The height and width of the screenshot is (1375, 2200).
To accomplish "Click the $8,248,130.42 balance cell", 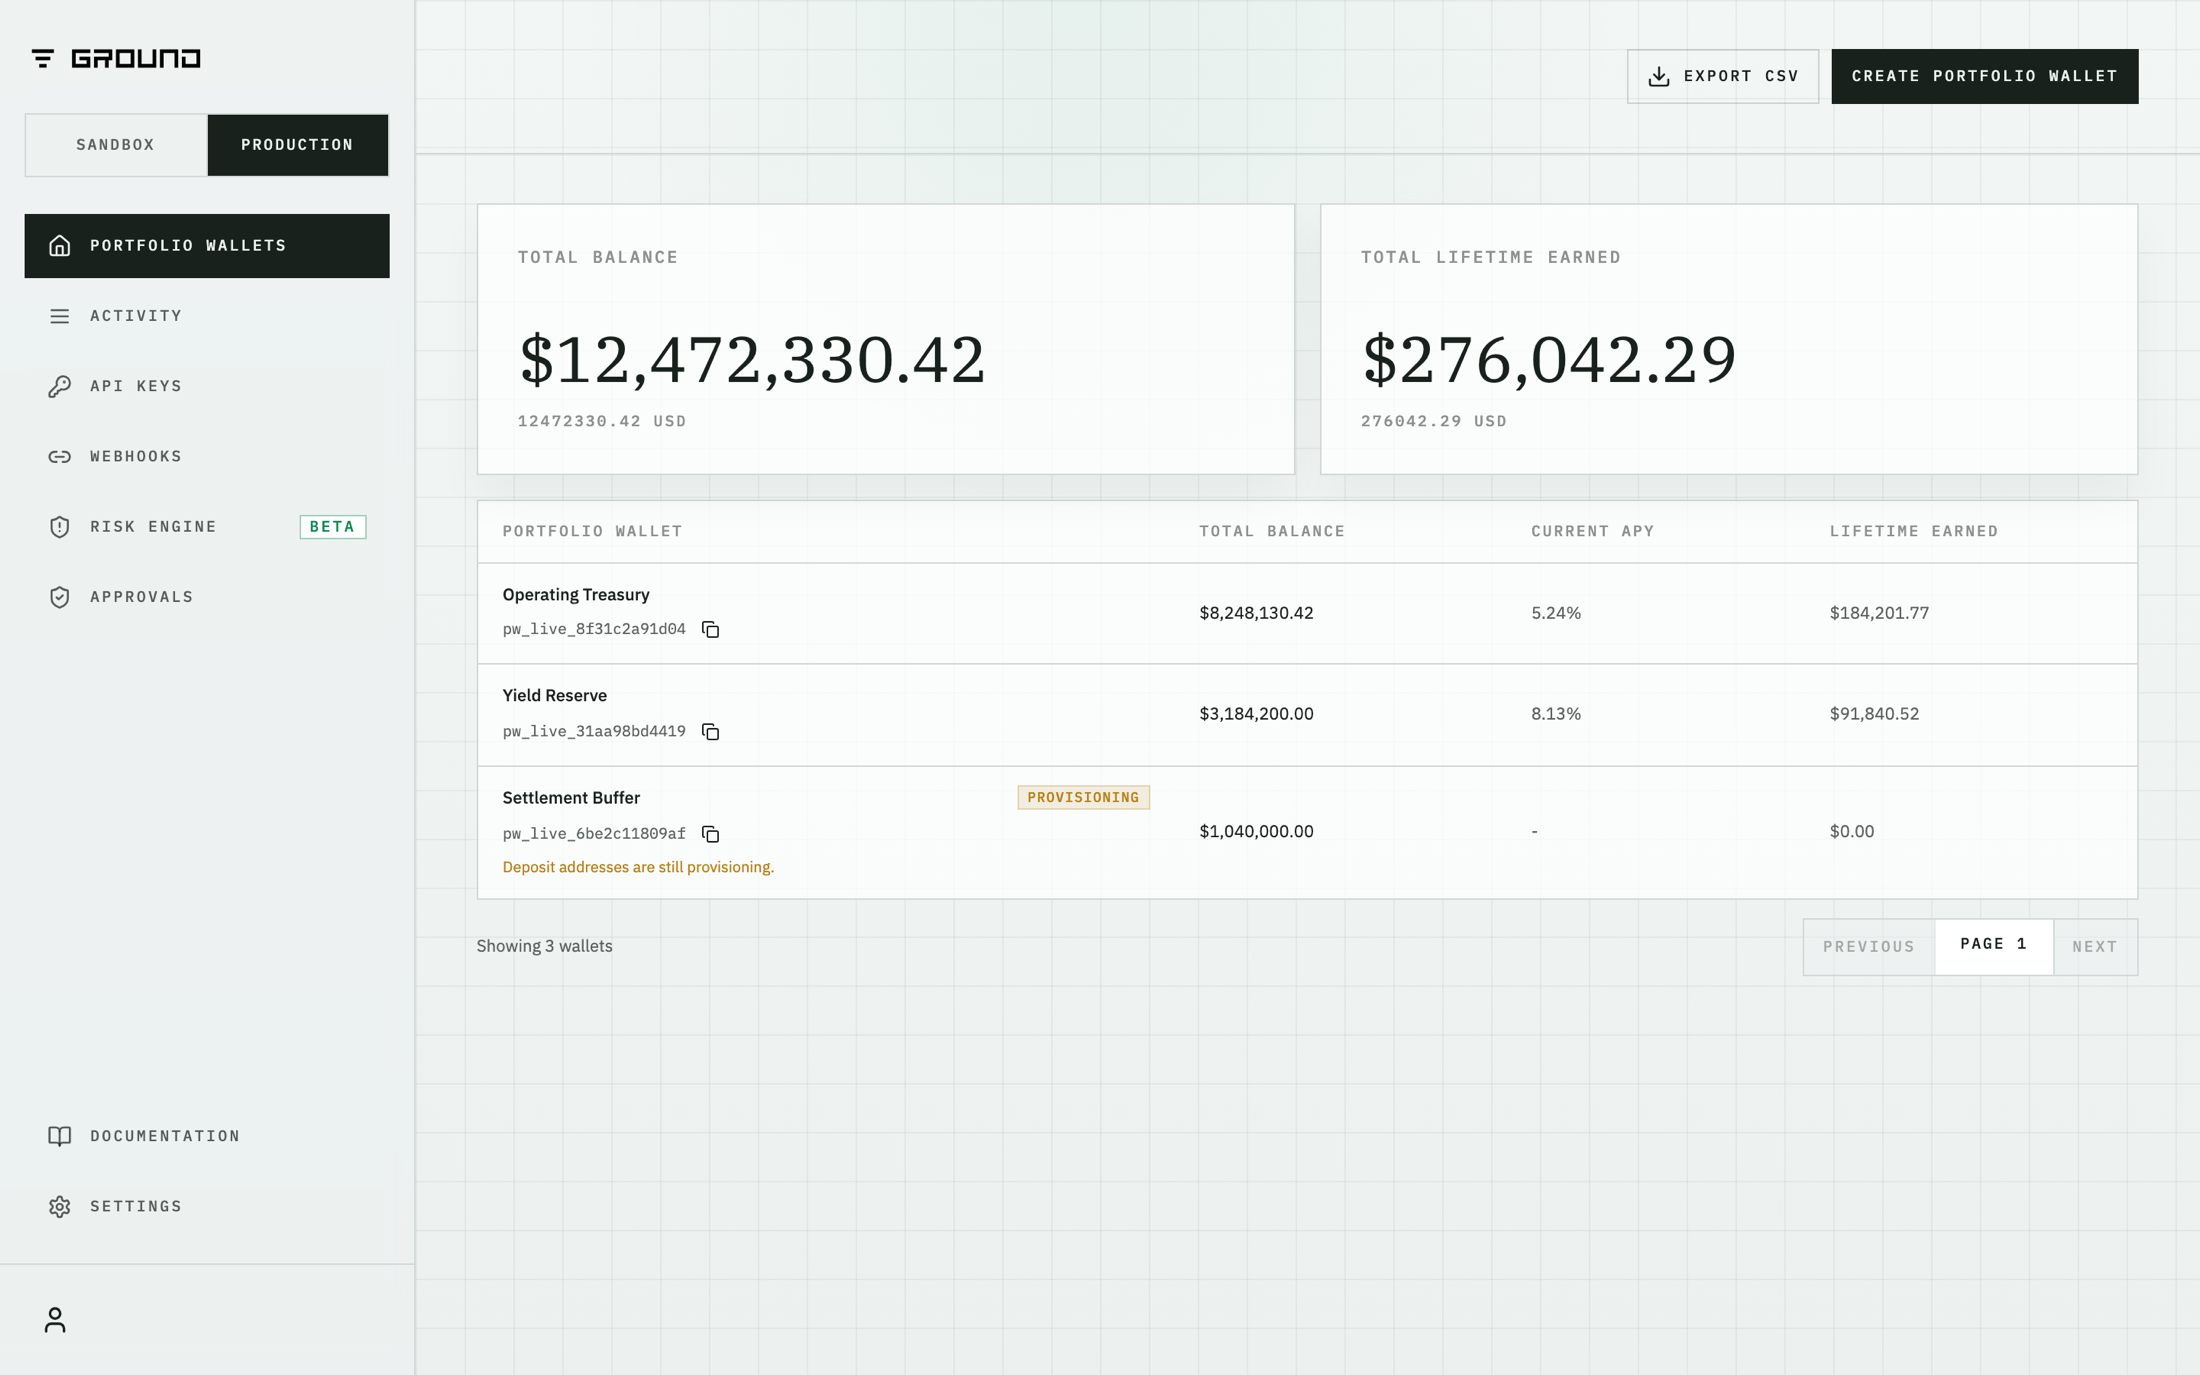I will [1257, 613].
